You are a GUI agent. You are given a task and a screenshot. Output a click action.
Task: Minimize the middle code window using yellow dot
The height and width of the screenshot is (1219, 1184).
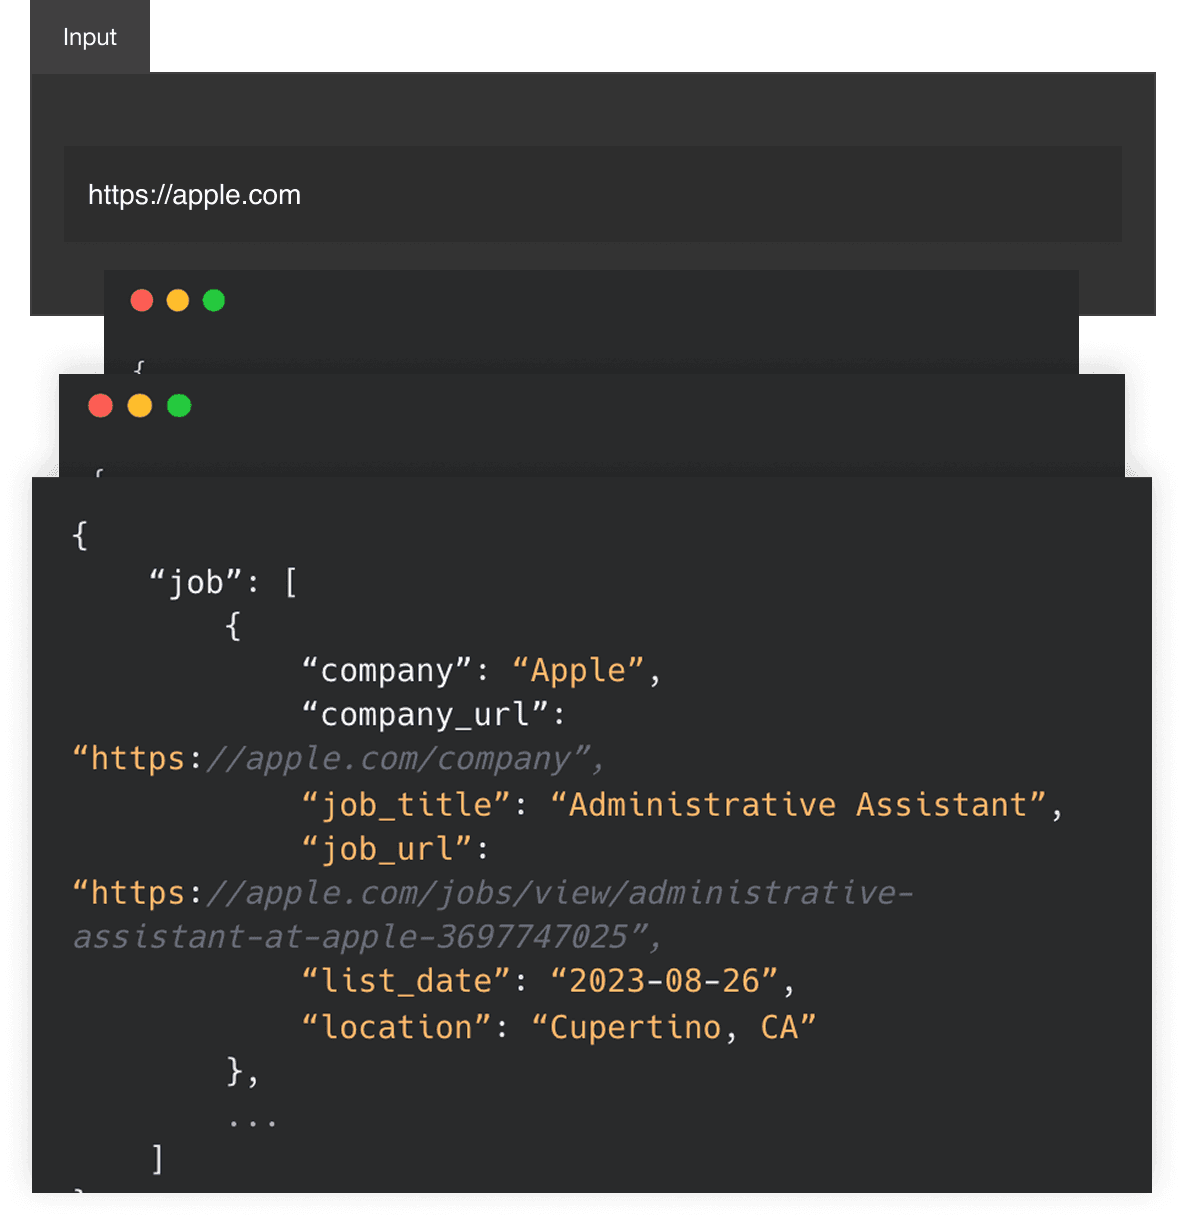click(x=140, y=405)
